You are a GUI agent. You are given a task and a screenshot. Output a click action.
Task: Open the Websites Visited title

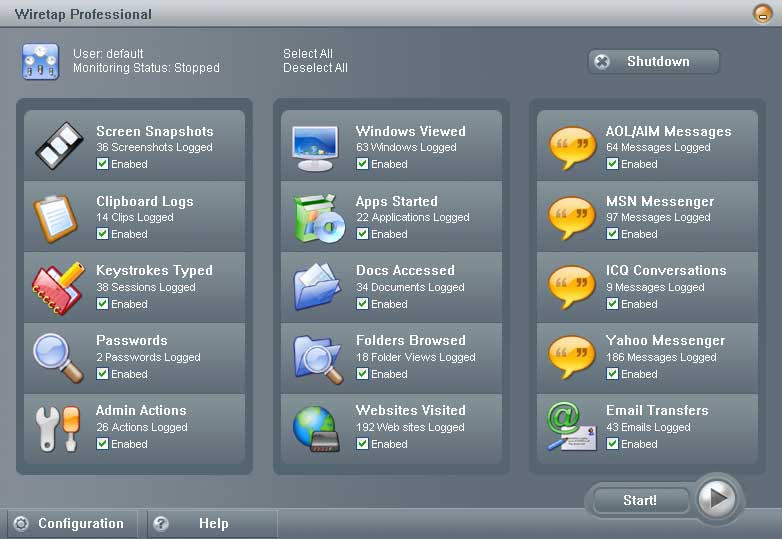pyautogui.click(x=410, y=410)
